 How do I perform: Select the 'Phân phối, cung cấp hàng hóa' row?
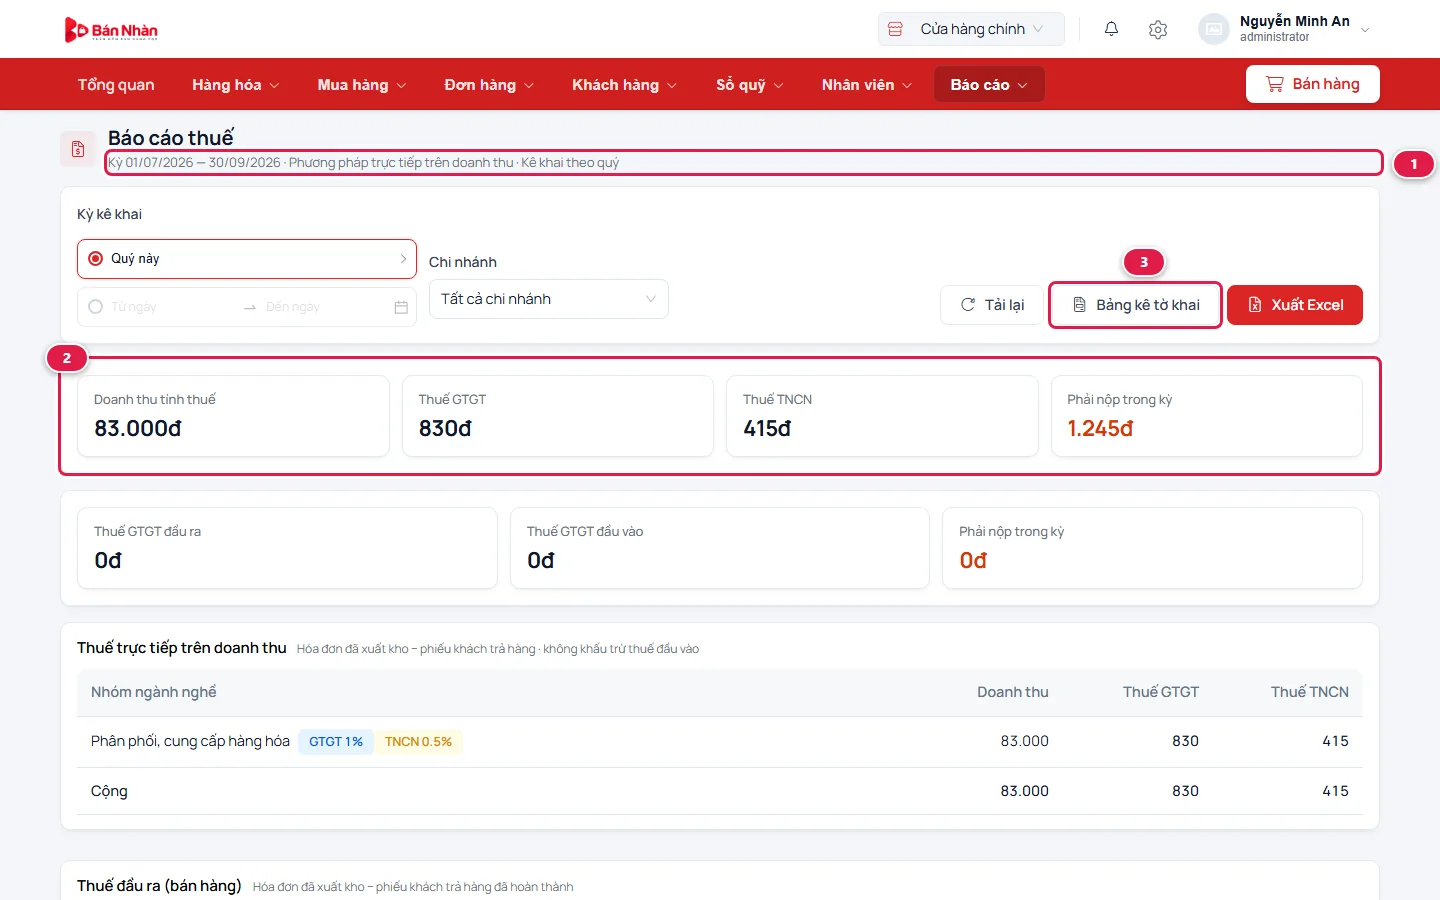[x=720, y=742]
